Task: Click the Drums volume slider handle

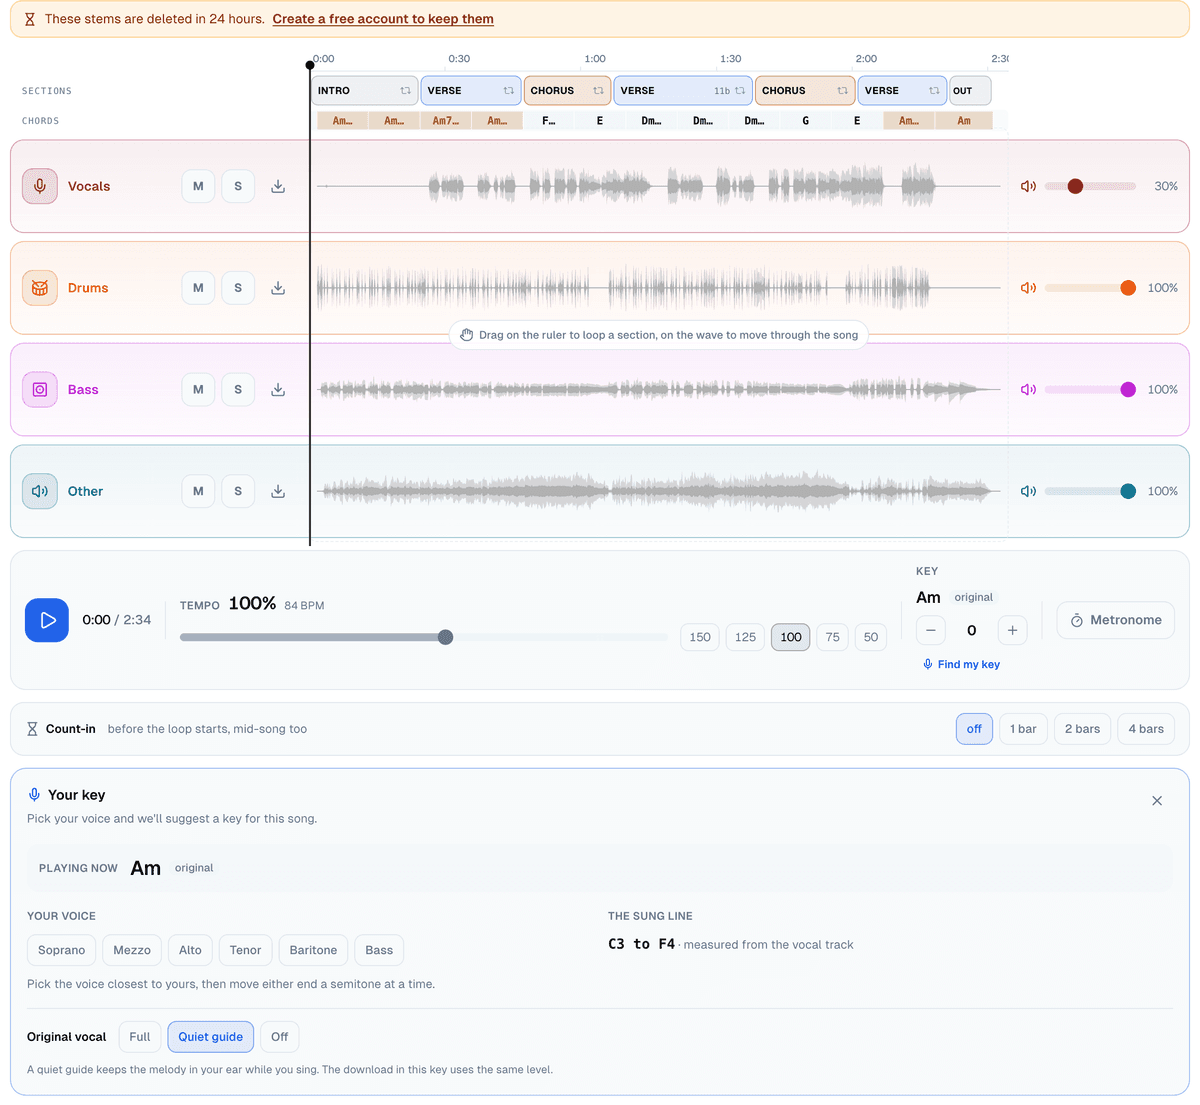Action: click(x=1128, y=288)
